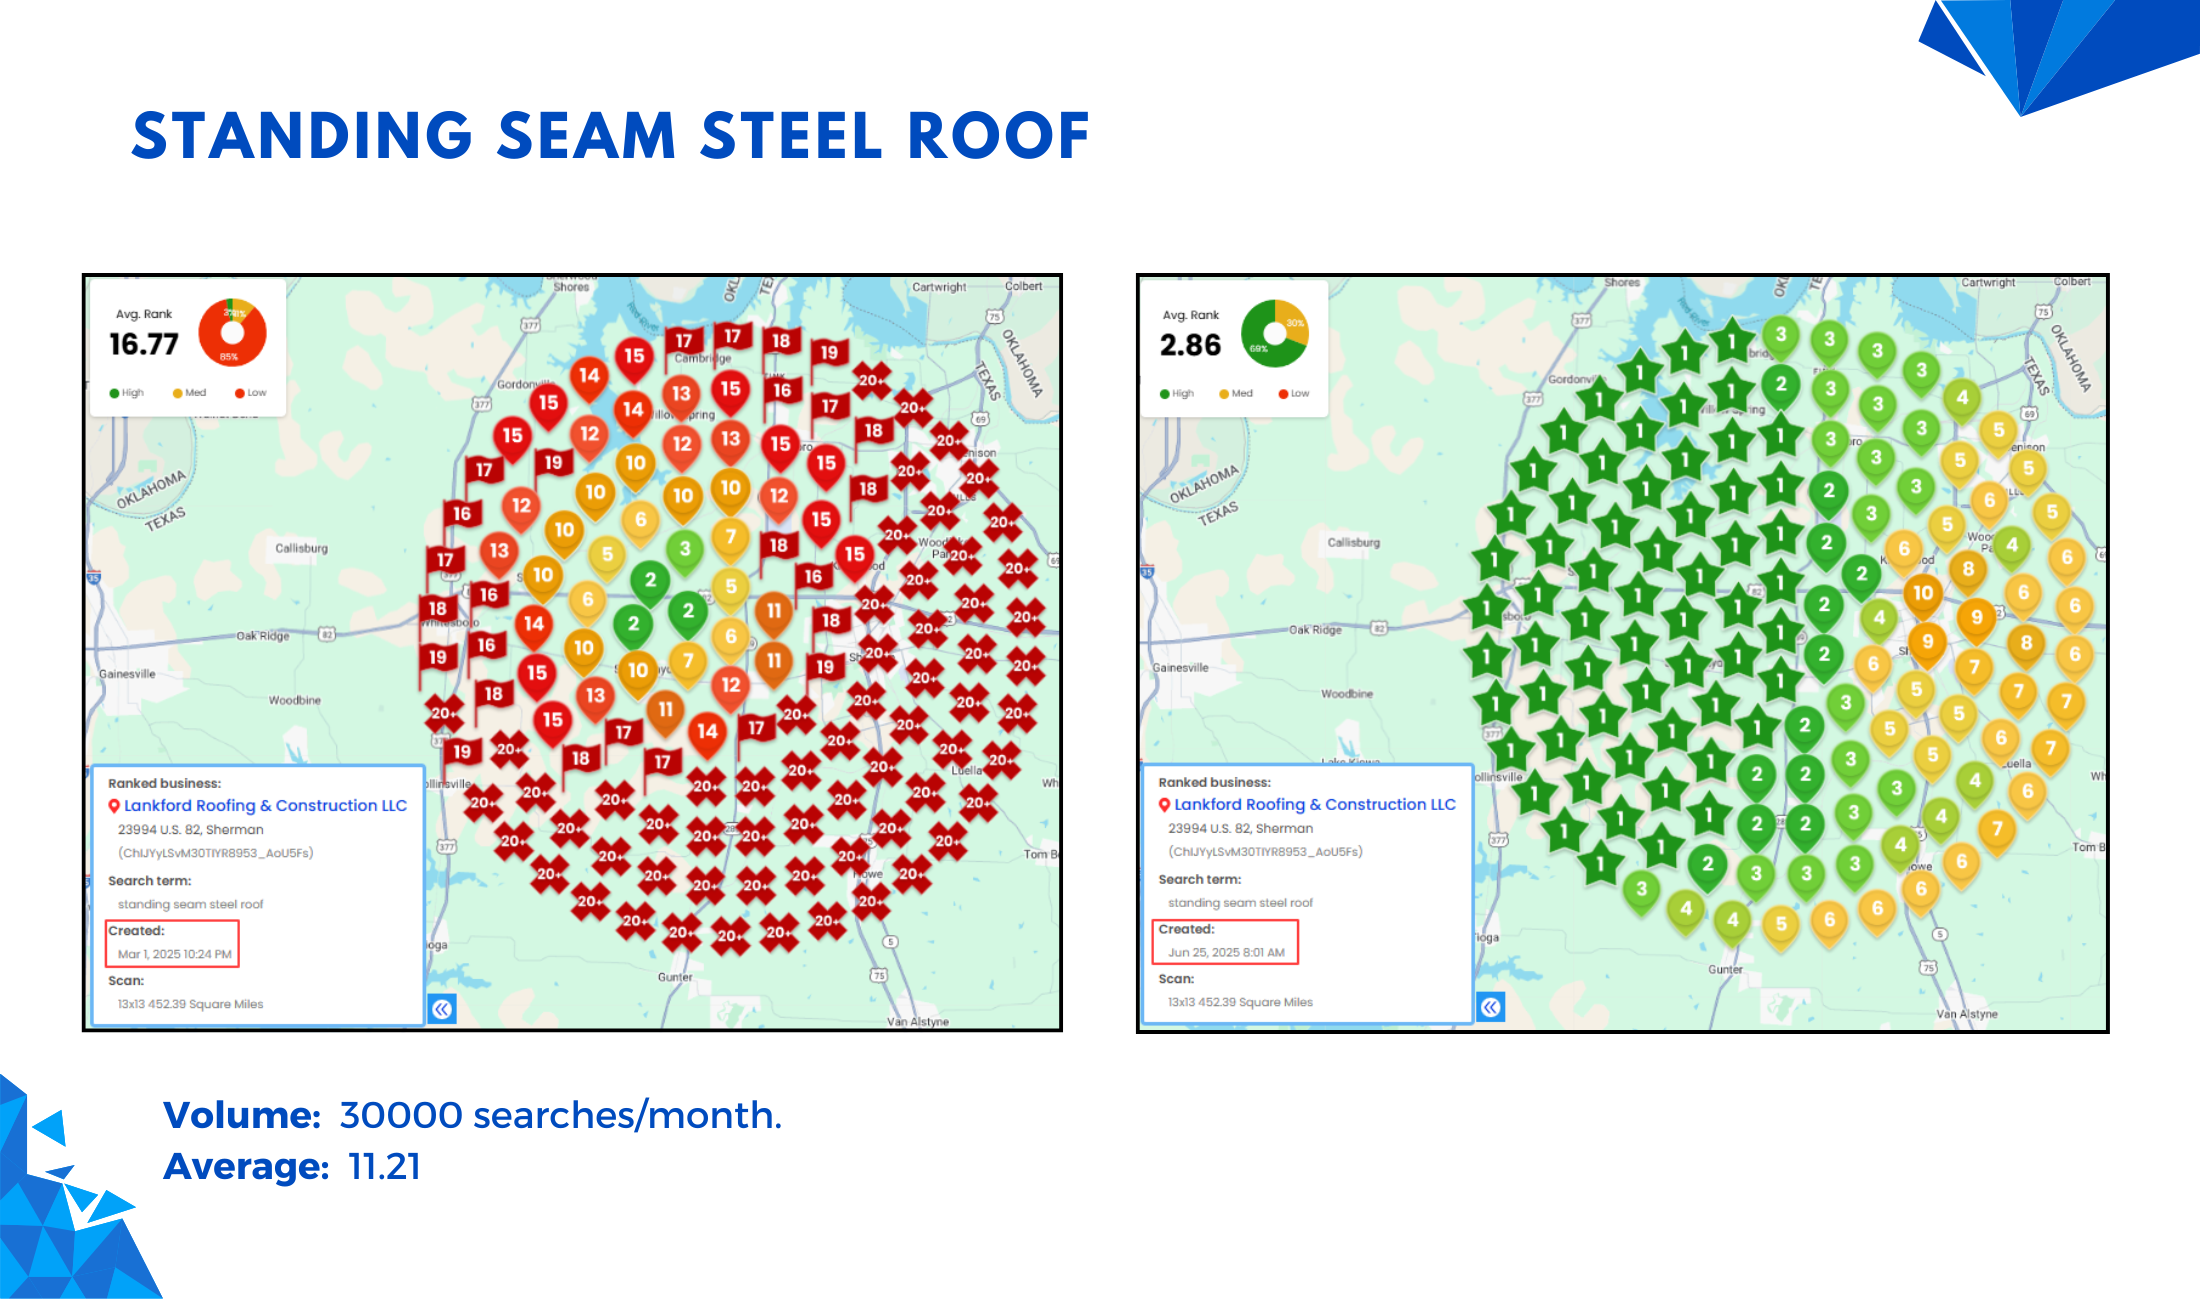Click the red location pin beside Lankford Roofing
The width and height of the screenshot is (2200, 1300).
(x=112, y=805)
